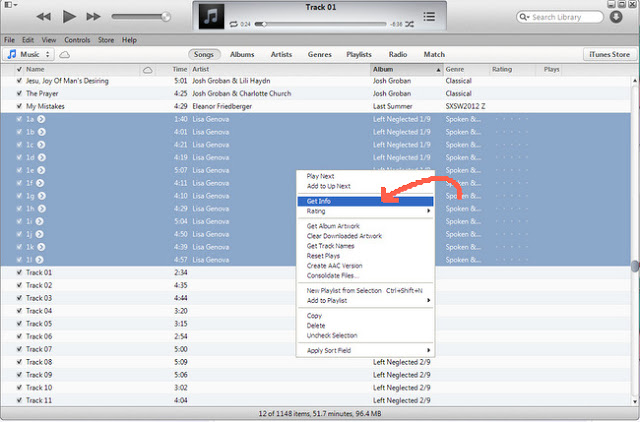Click the arrow icon next to 1e
Image resolution: width=640 pixels, height=422 pixels.
pos(41,170)
